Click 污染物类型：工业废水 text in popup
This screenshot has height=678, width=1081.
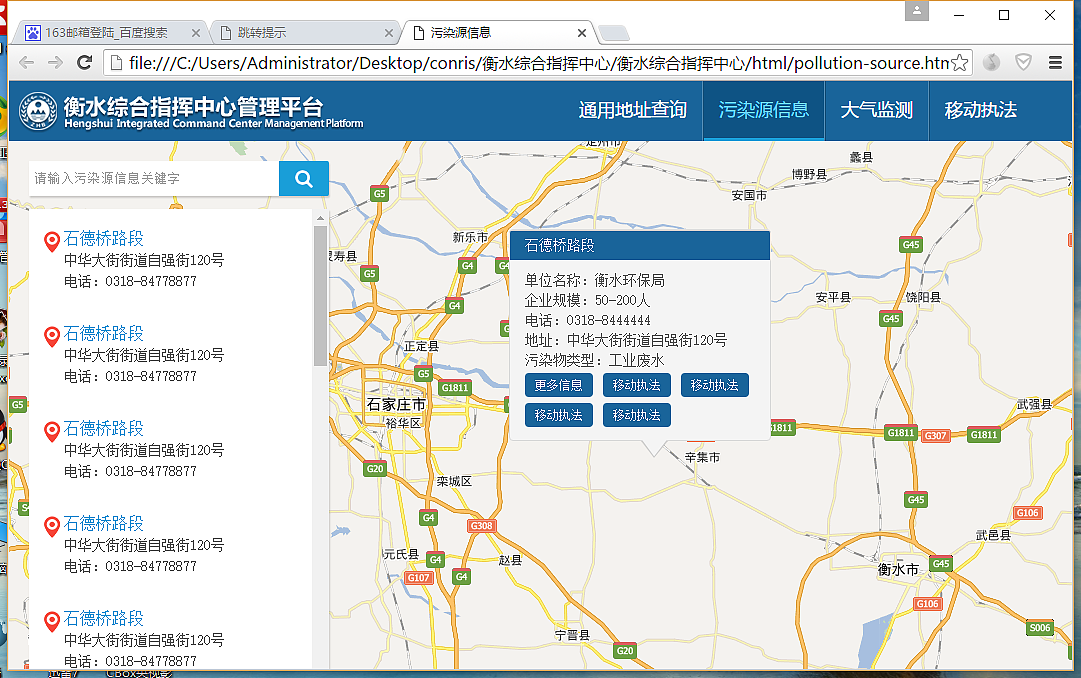pyautogui.click(x=594, y=360)
